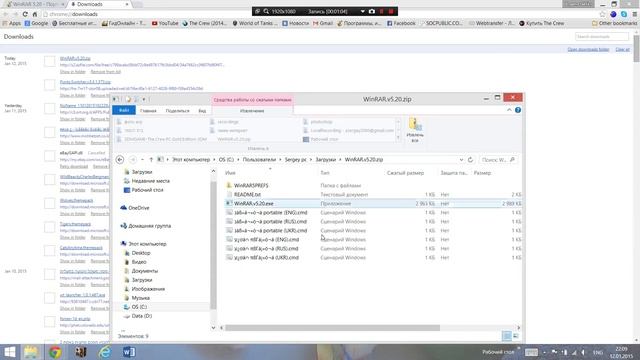The height and width of the screenshot is (360, 640).
Task: Open Главная ribbon tab
Action: (x=148, y=111)
